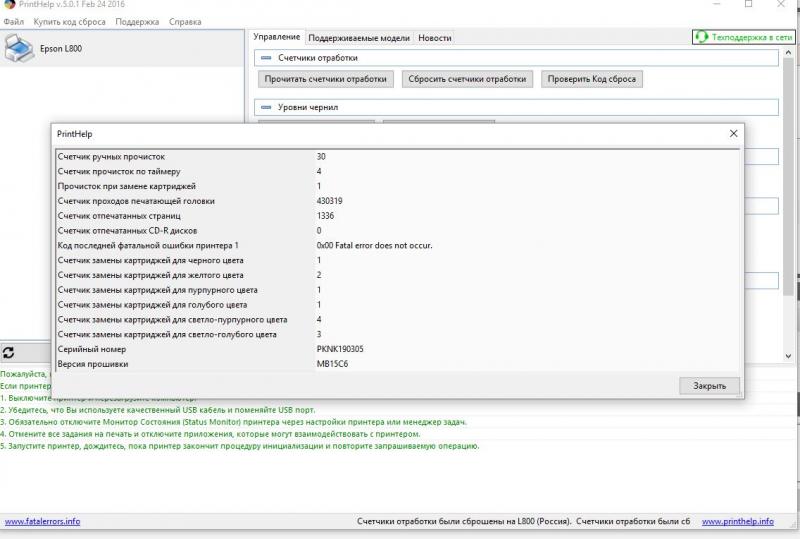Select Код последней фатальной ошибки row
The height and width of the screenshot is (539, 800).
tap(397, 246)
